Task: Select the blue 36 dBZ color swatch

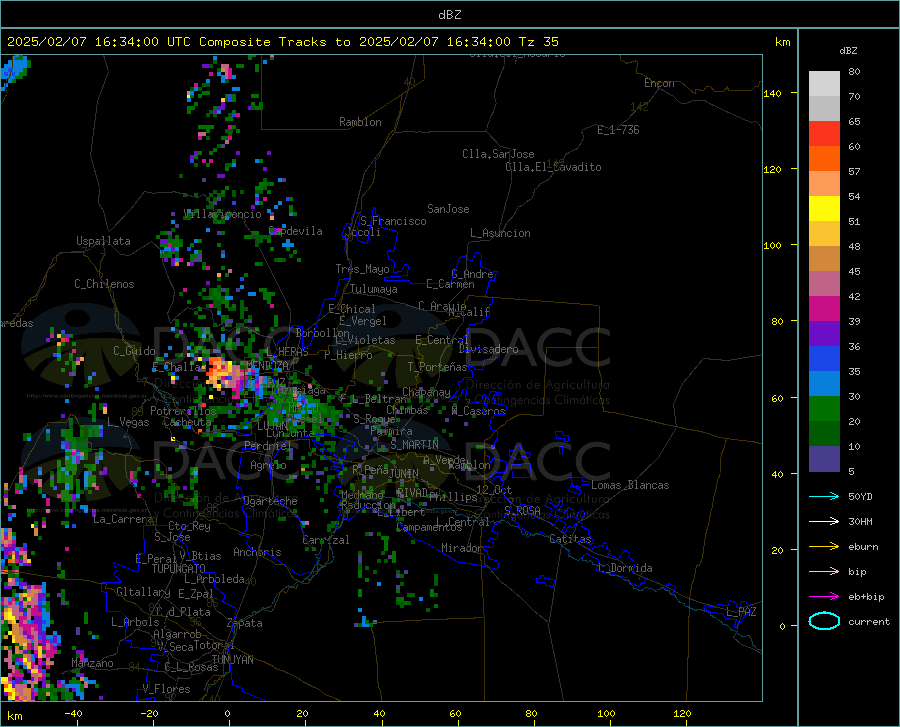Action: 824,359
